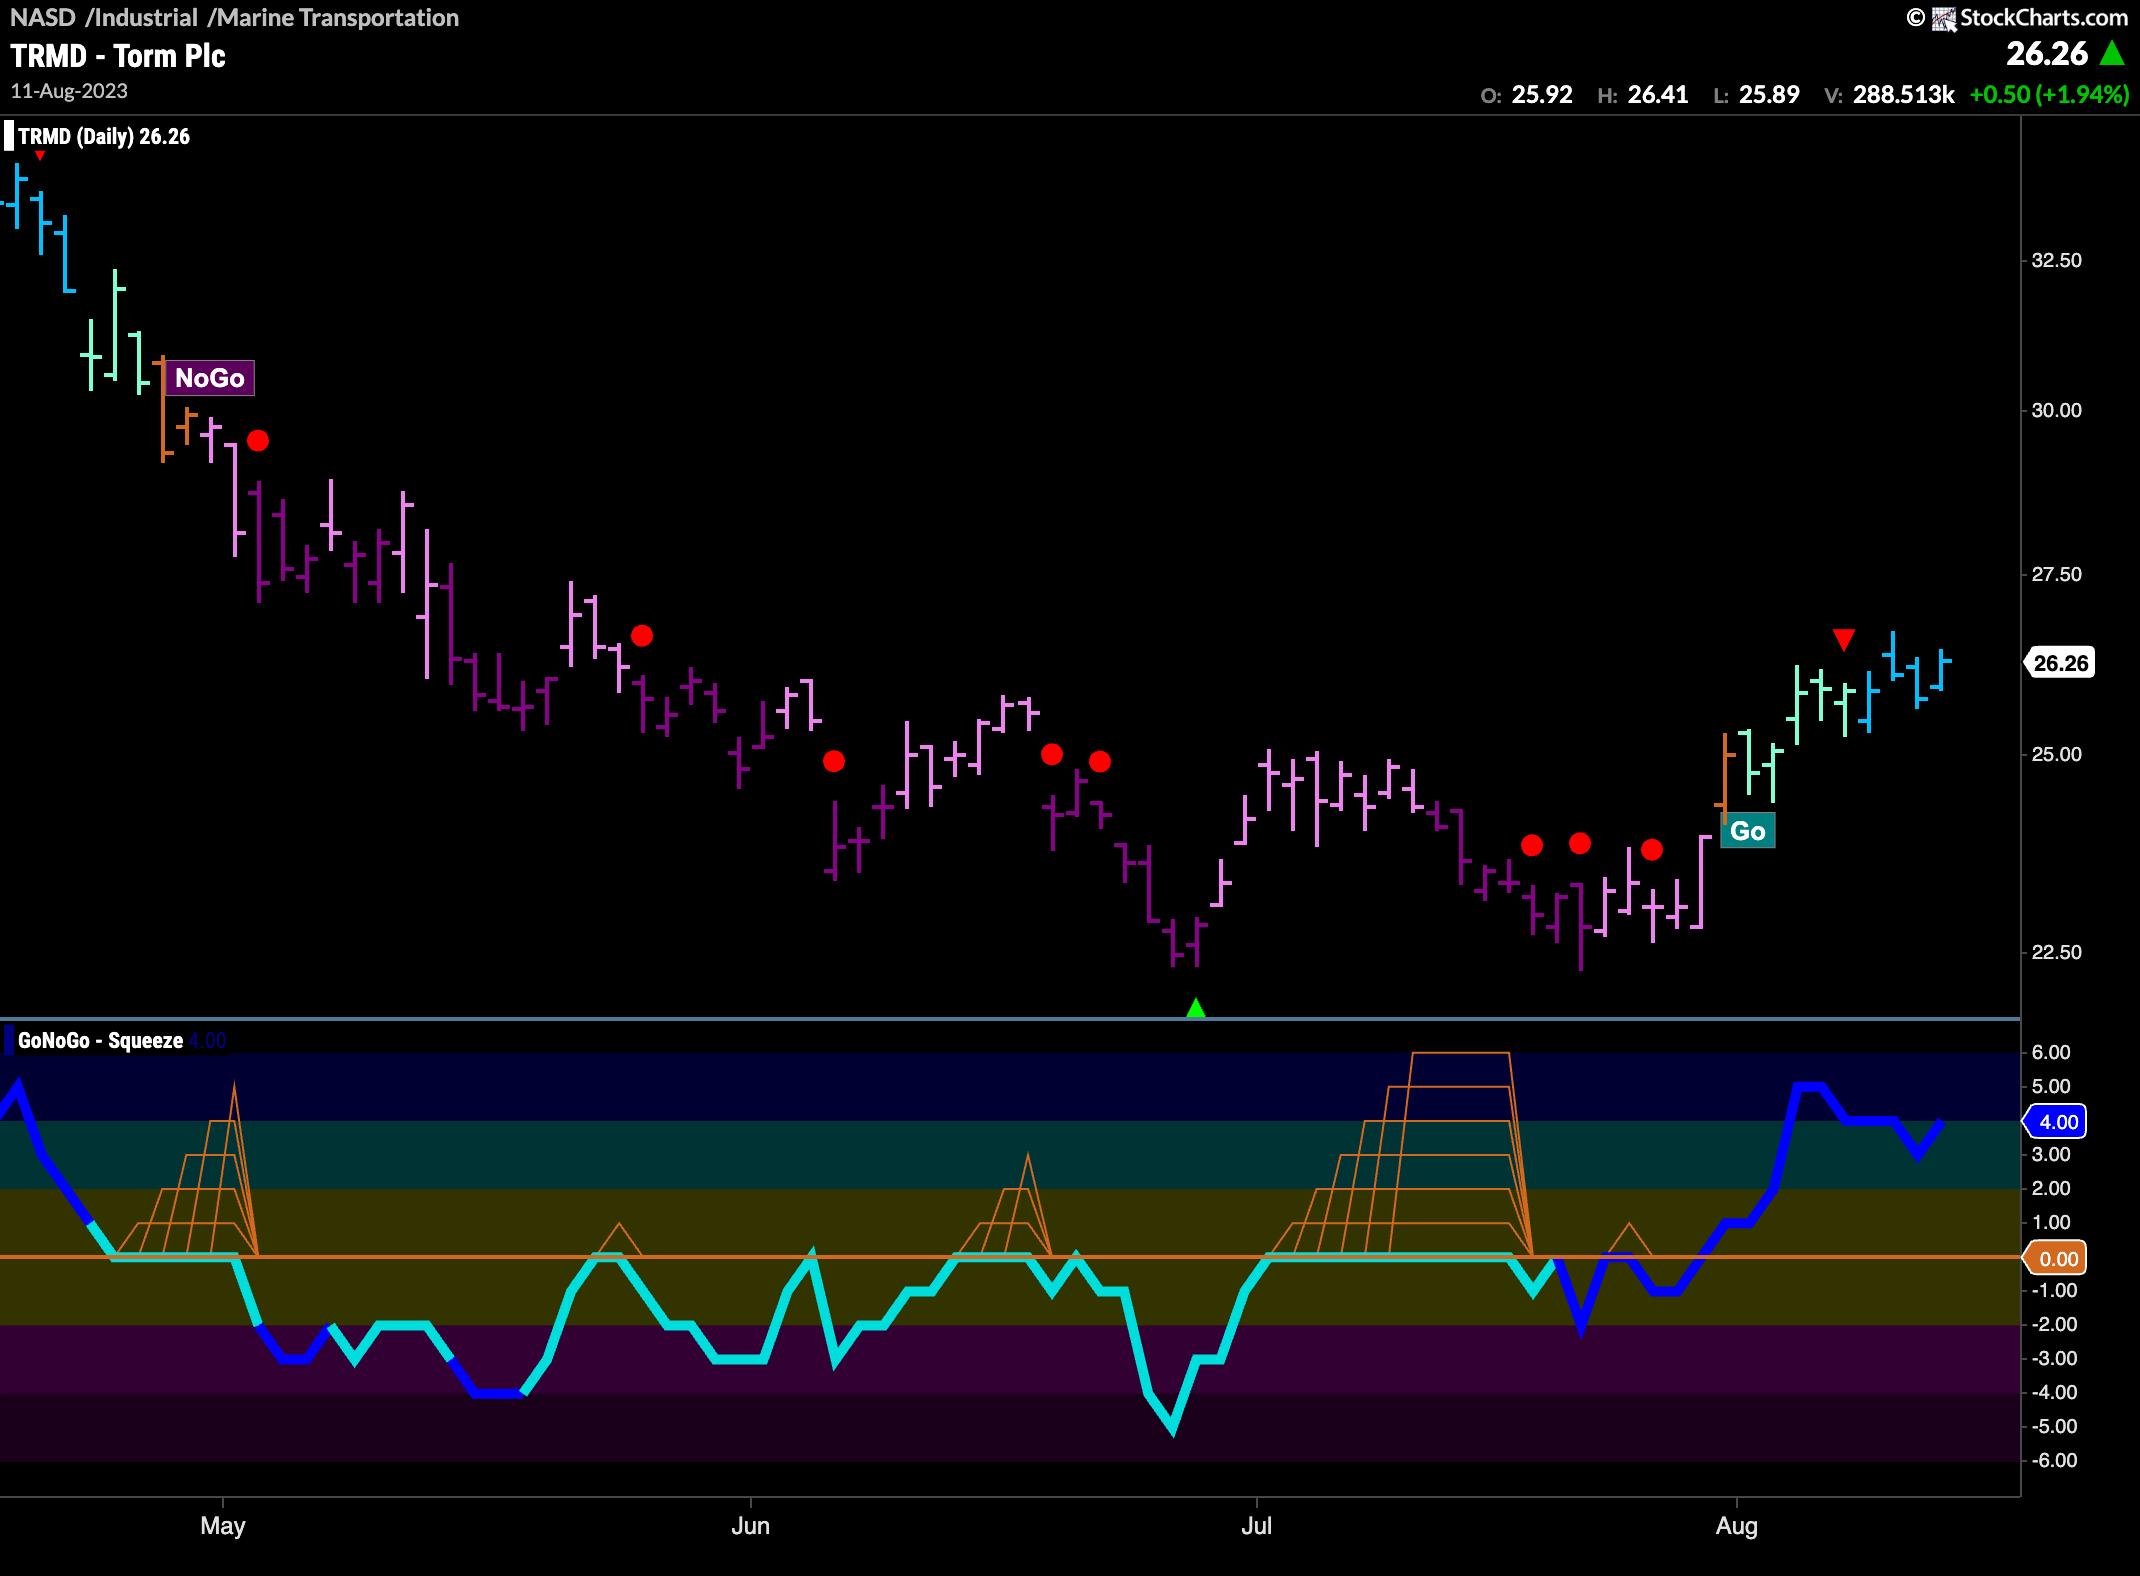Click the Aug label on the time axis
The image size is (2140, 1576).
(x=1736, y=1525)
